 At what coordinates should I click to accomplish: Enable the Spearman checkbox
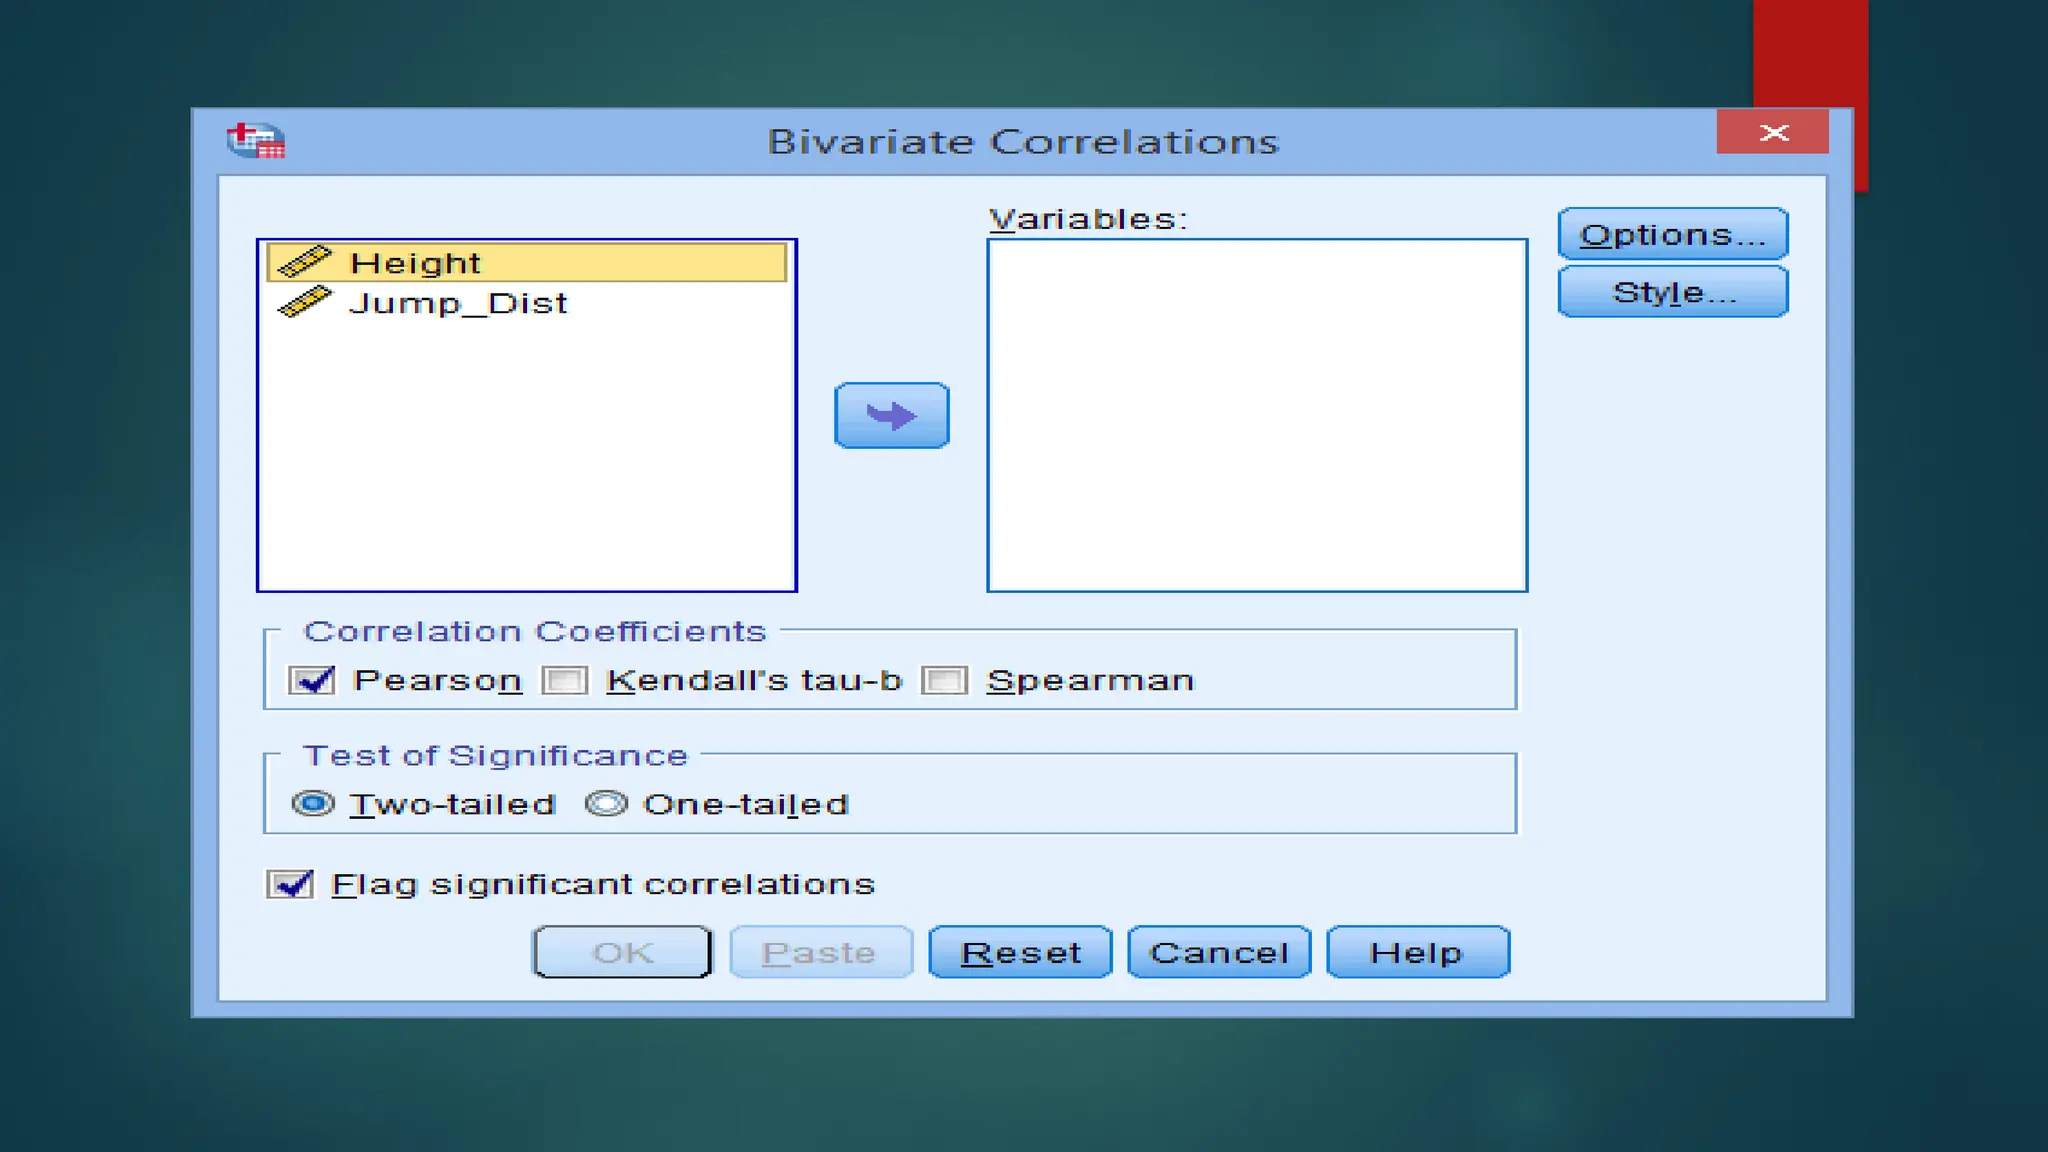(945, 681)
